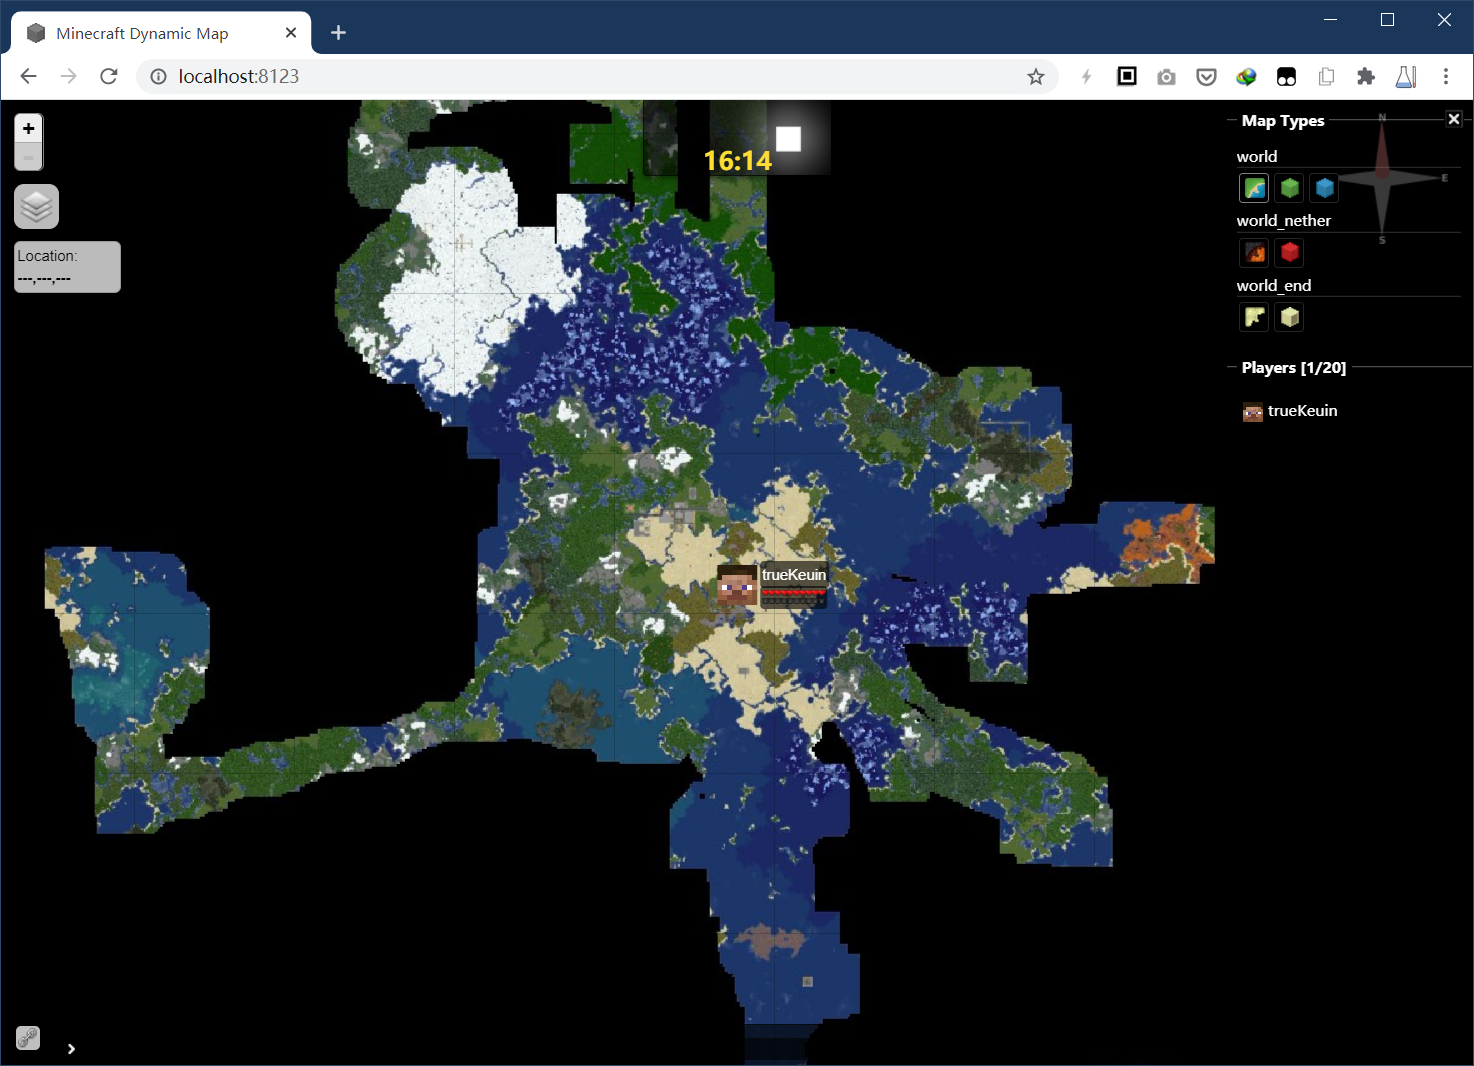Open a new browser tab

pyautogui.click(x=338, y=33)
